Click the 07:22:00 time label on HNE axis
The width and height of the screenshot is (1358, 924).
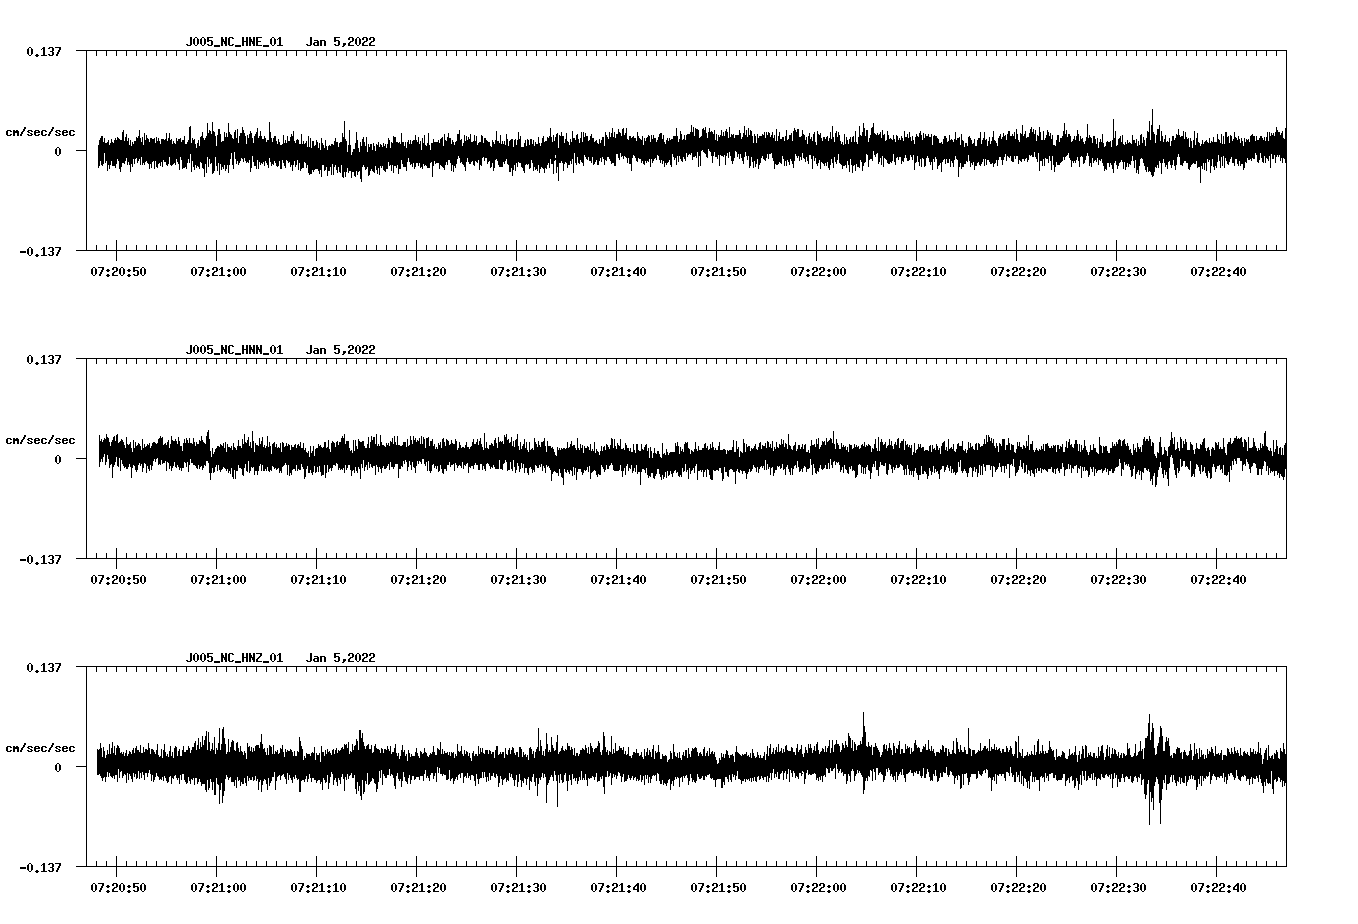point(818,272)
